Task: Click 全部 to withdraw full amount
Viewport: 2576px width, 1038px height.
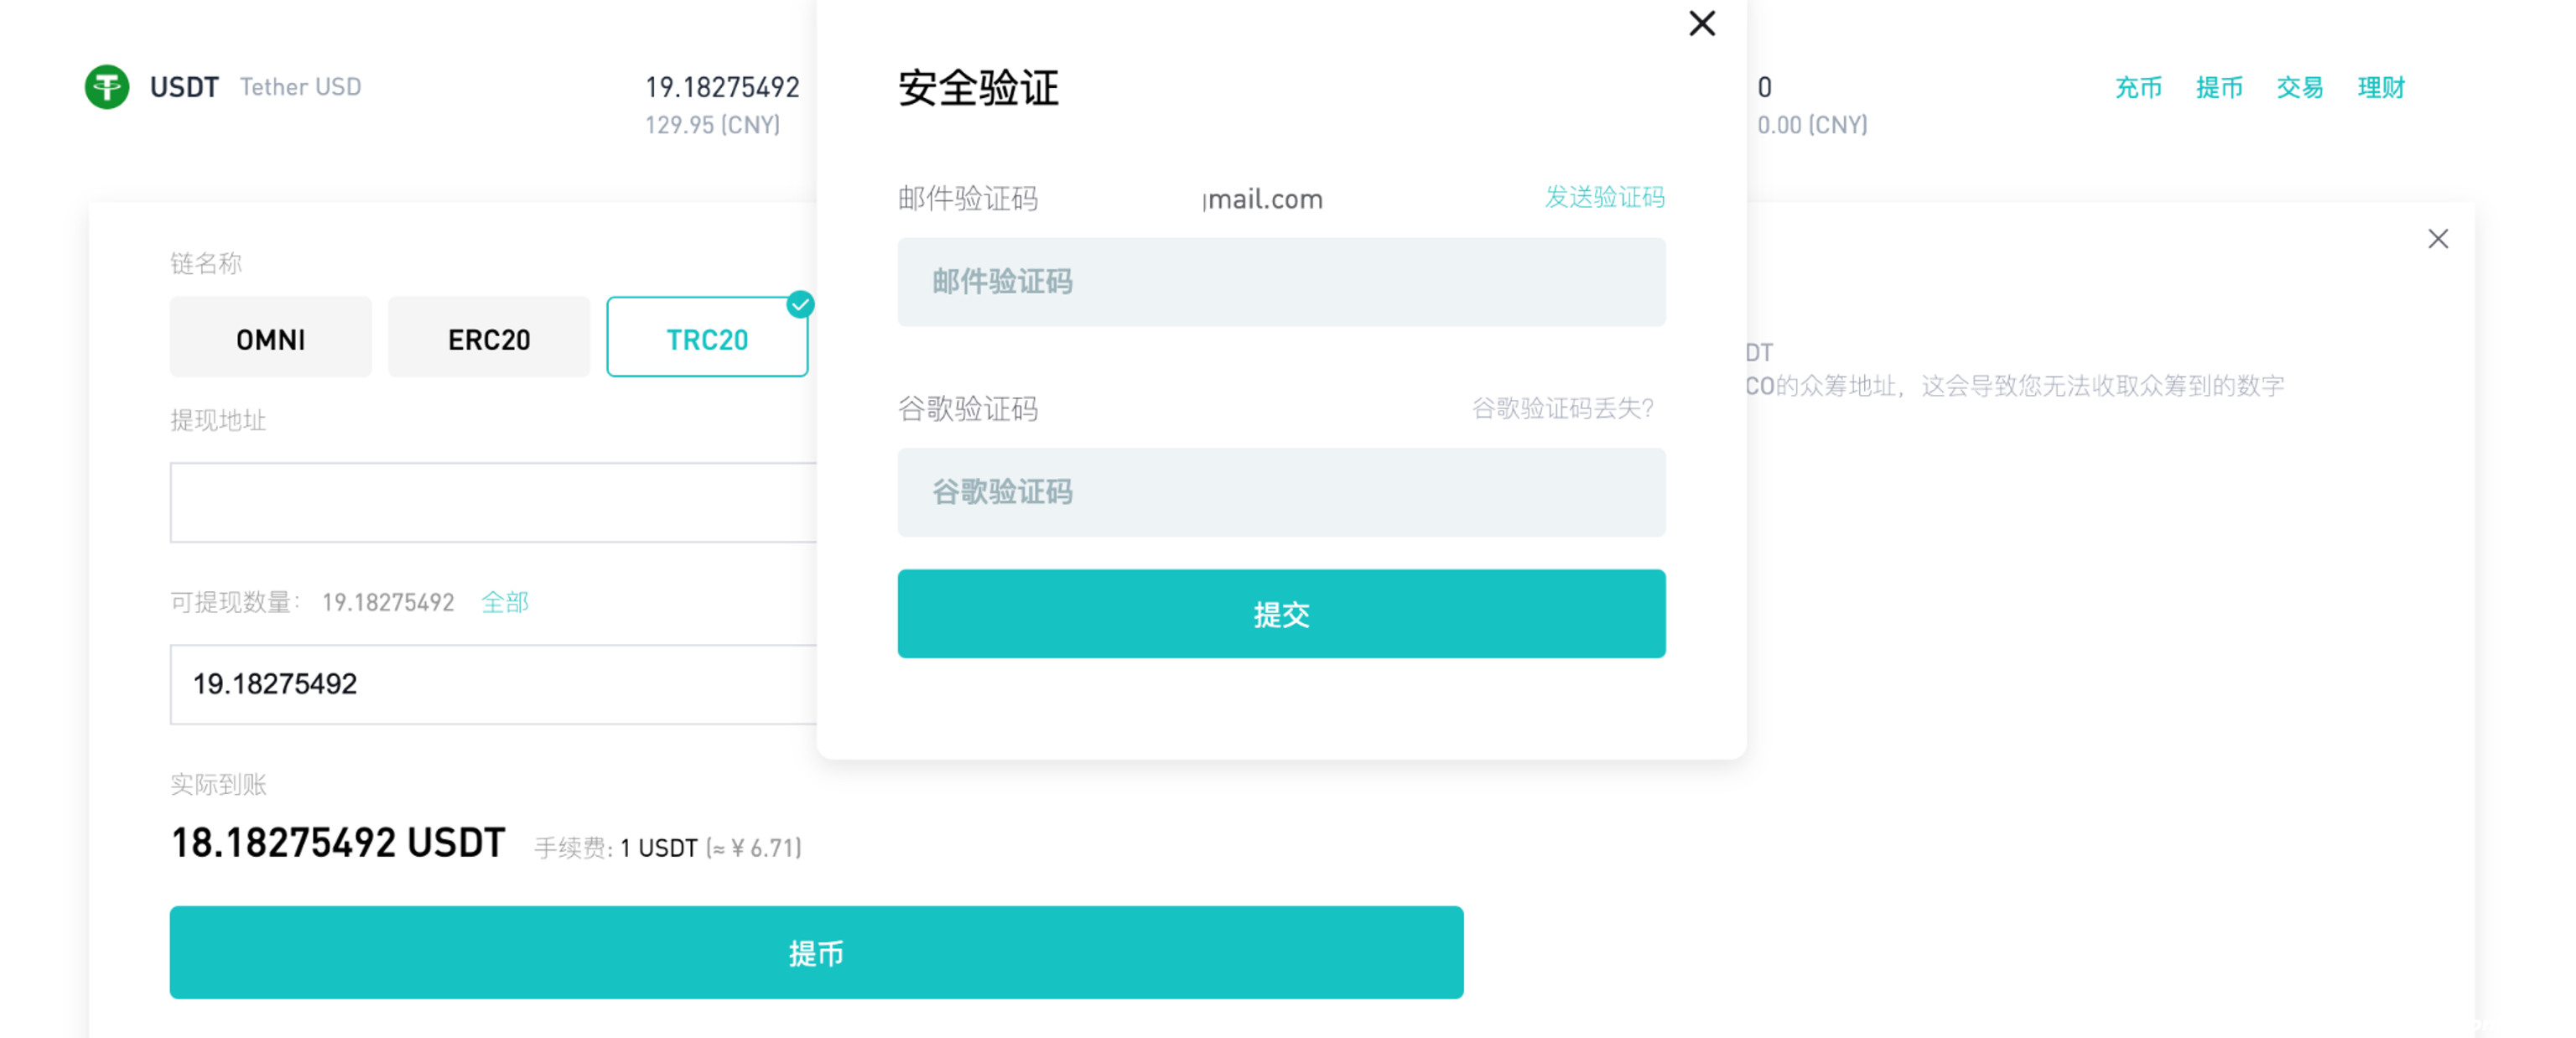Action: click(504, 602)
